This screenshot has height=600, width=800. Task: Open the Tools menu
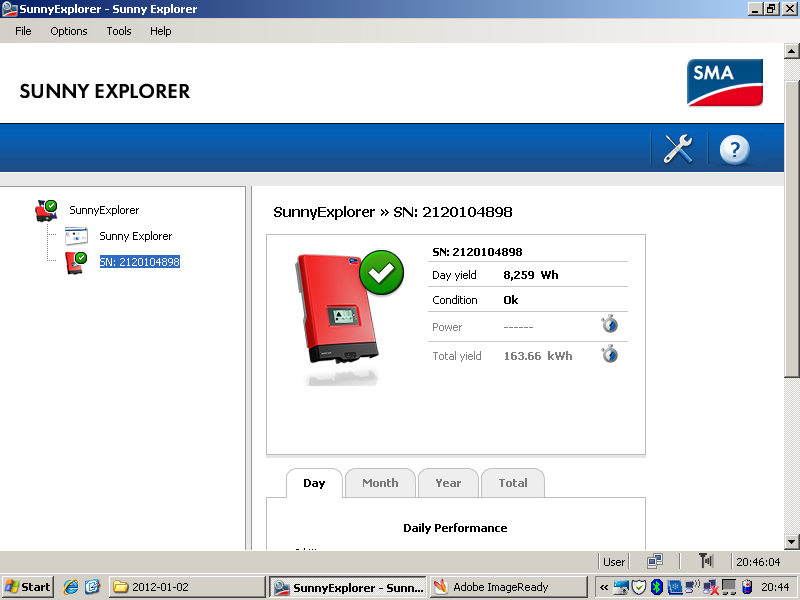click(119, 31)
